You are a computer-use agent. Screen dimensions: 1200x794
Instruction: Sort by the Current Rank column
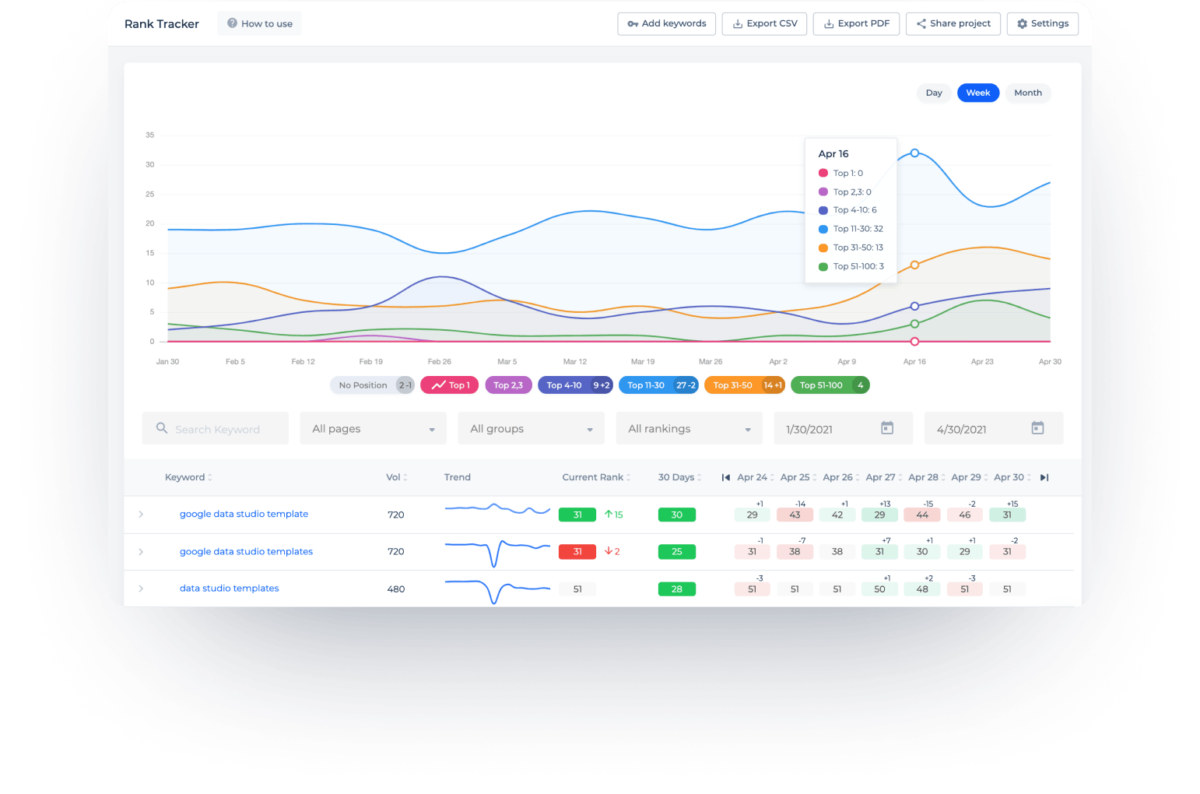pyautogui.click(x=629, y=478)
